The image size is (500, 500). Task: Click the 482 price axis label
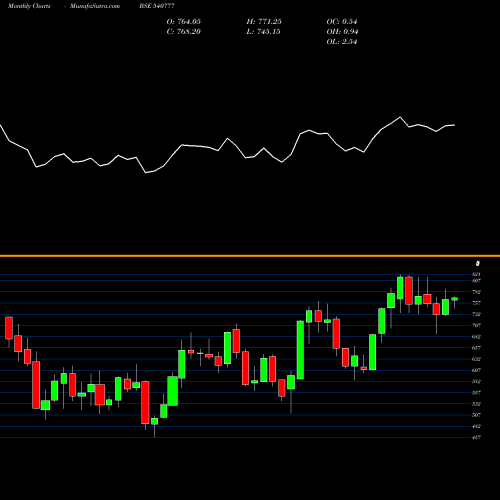pos(477,426)
